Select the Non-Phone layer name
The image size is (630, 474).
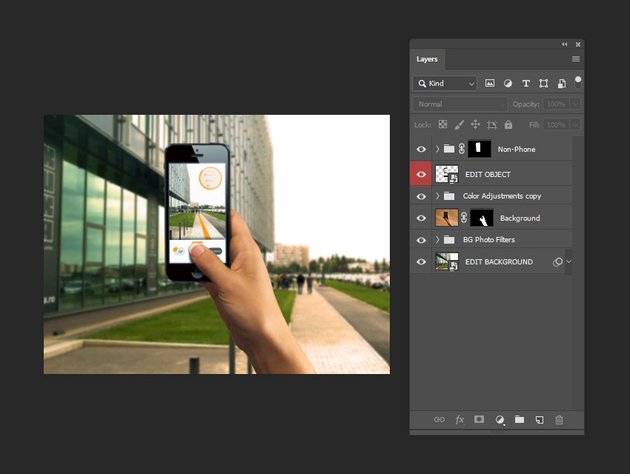[x=516, y=149]
